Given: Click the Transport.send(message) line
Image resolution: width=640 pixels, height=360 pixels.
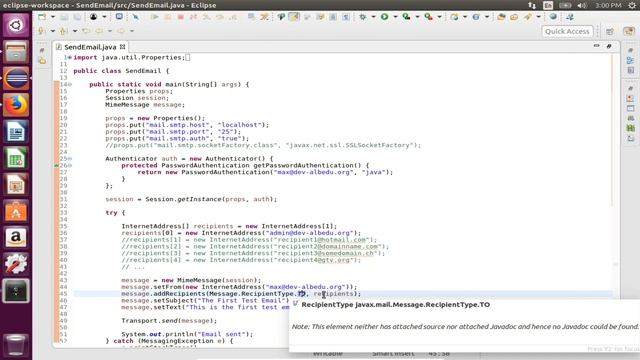Looking at the screenshot, I should 169,321.
